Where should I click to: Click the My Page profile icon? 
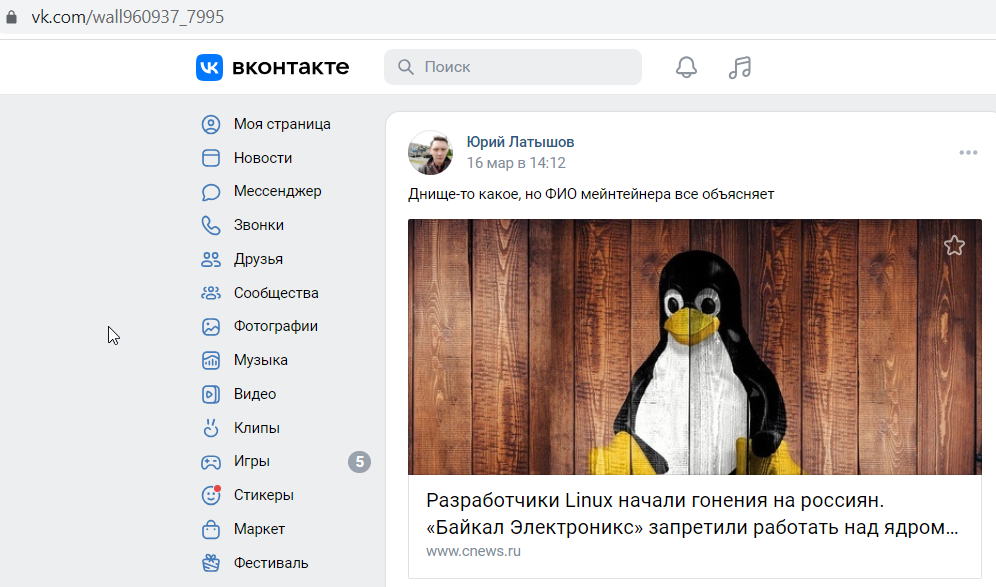click(x=211, y=125)
